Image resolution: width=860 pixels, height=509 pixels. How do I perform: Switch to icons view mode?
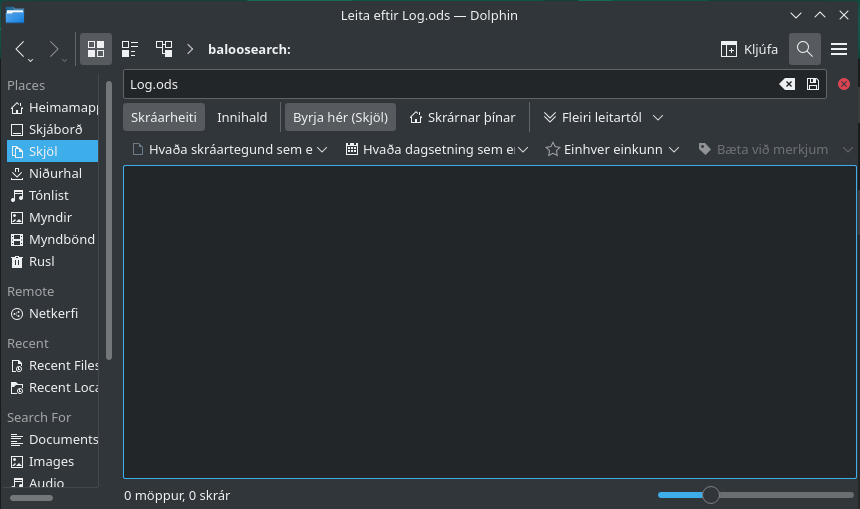click(96, 49)
